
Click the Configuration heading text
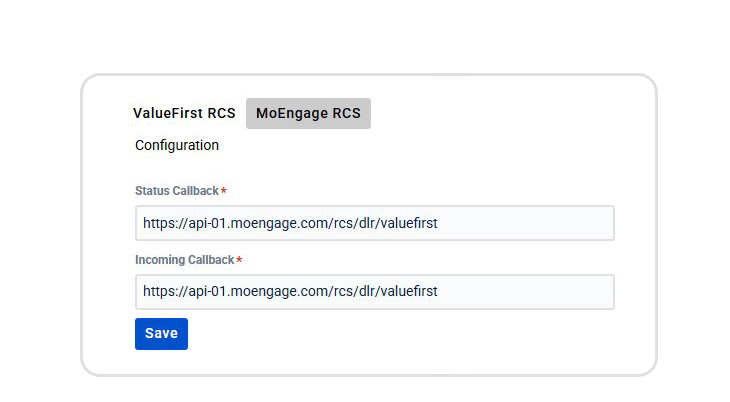pos(177,145)
